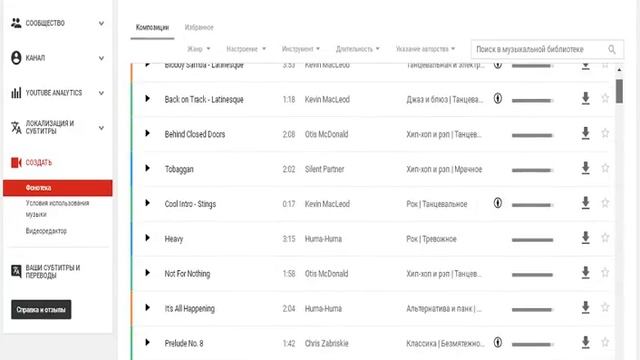Download the Heavy track
This screenshot has width=640, height=360.
pyautogui.click(x=585, y=238)
